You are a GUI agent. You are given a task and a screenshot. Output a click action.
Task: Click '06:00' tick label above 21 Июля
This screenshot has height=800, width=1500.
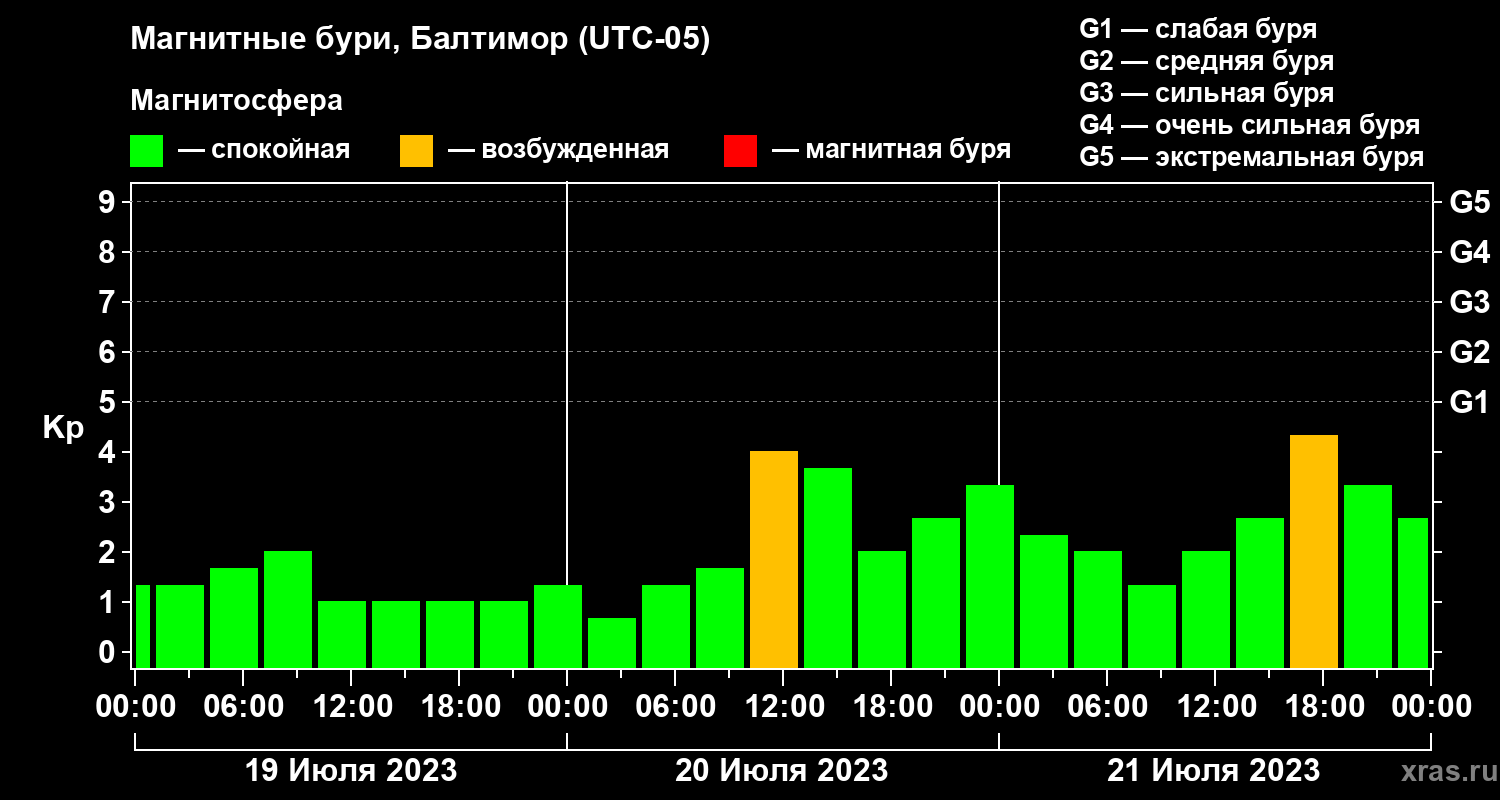coord(1107,707)
